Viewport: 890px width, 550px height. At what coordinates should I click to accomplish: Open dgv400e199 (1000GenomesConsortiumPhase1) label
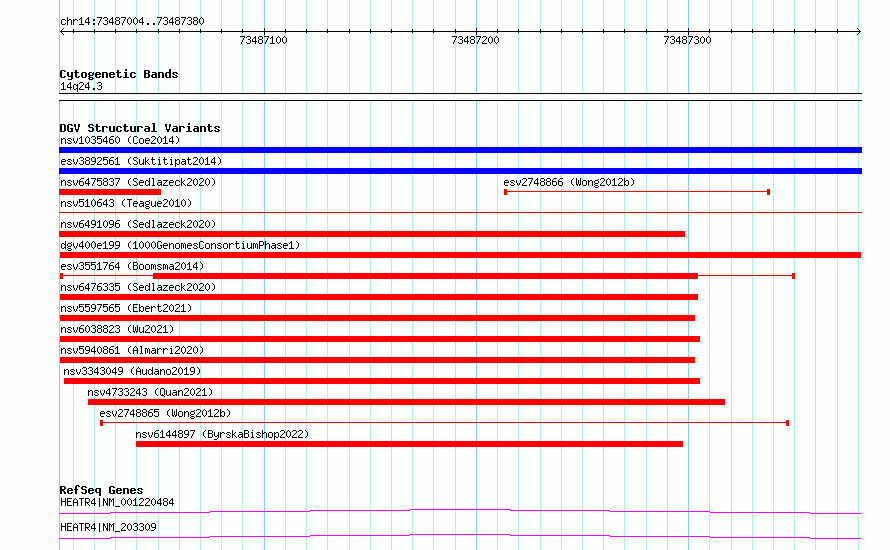pos(180,245)
